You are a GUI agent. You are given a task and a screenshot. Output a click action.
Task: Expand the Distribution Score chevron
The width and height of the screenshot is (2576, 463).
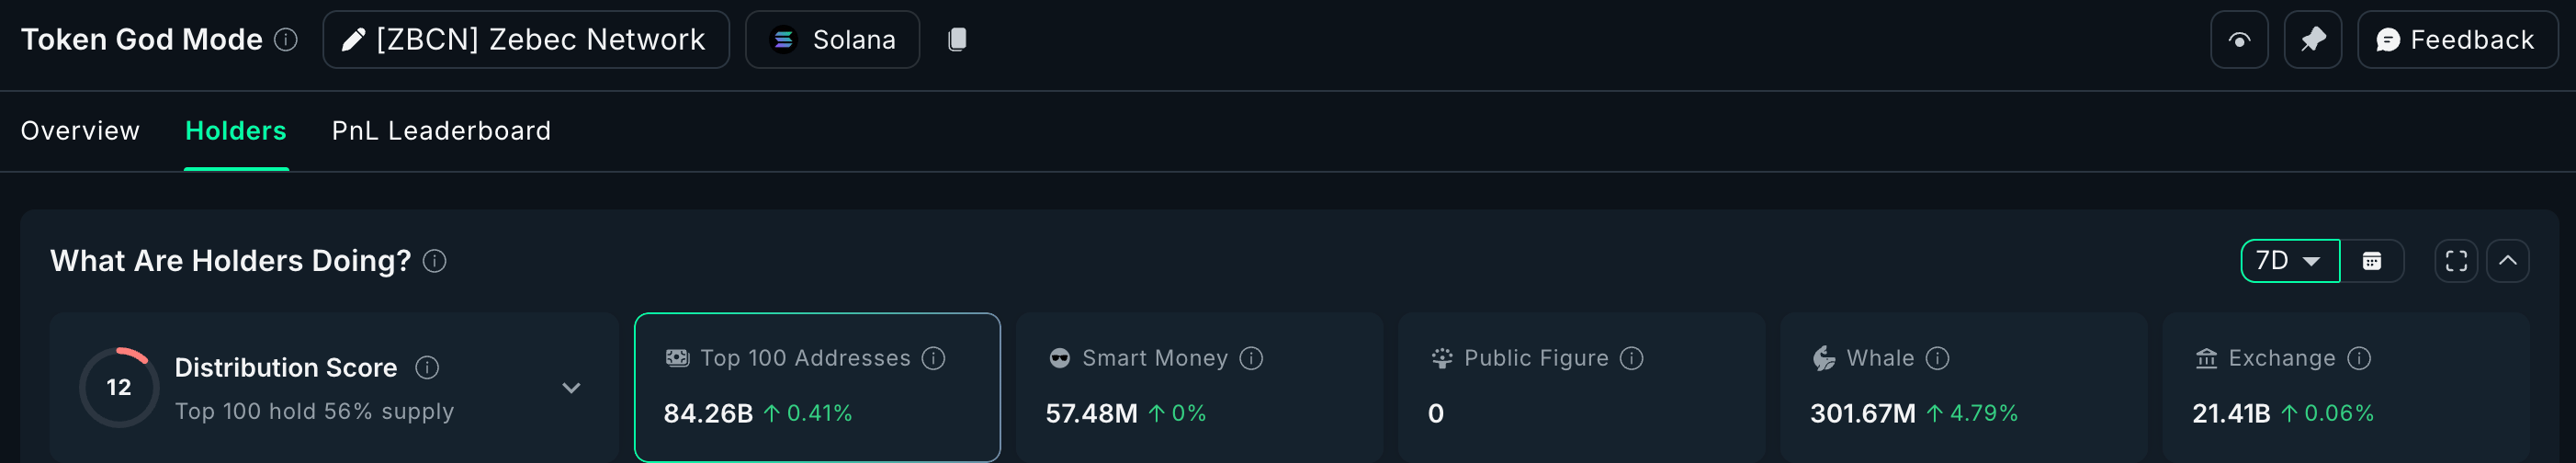pos(571,388)
